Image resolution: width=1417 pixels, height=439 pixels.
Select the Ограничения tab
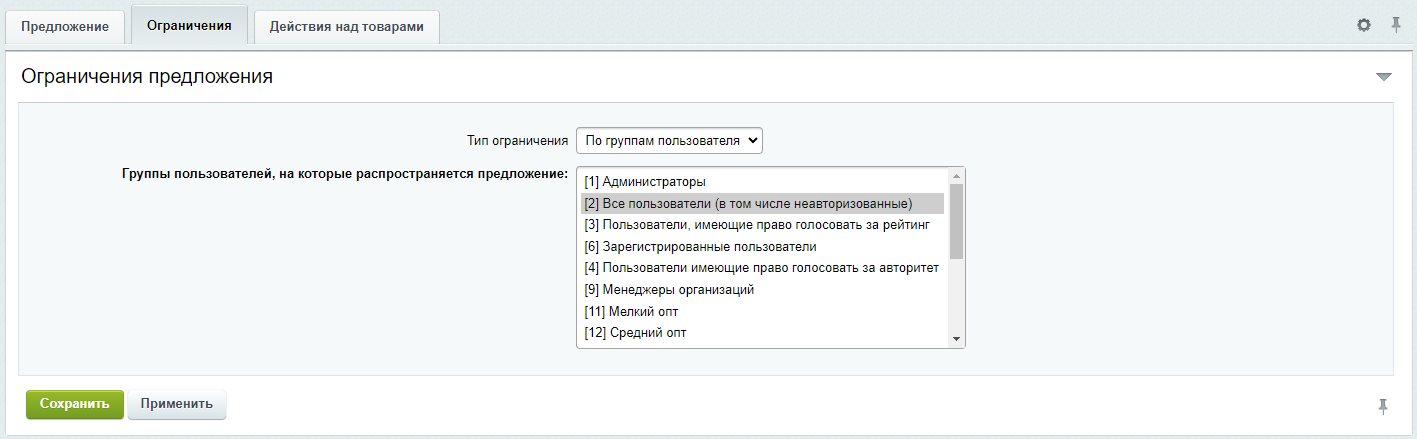tap(189, 25)
